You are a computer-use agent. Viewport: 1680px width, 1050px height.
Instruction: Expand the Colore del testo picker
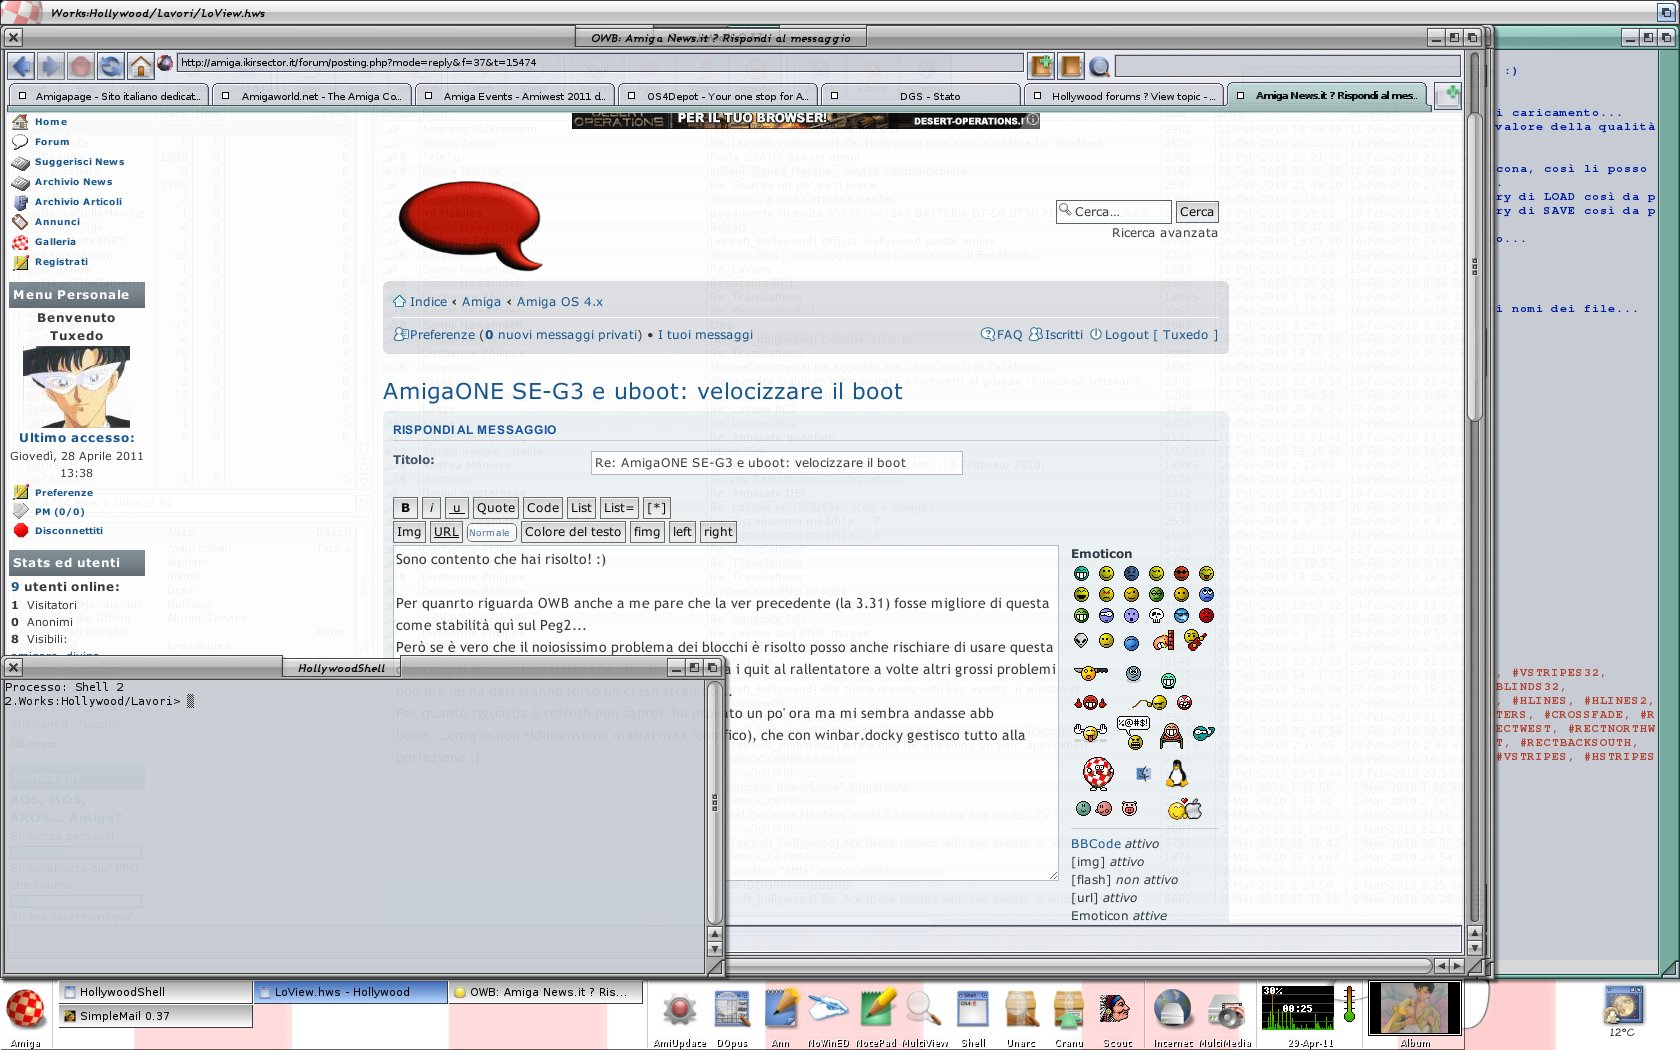tap(573, 532)
